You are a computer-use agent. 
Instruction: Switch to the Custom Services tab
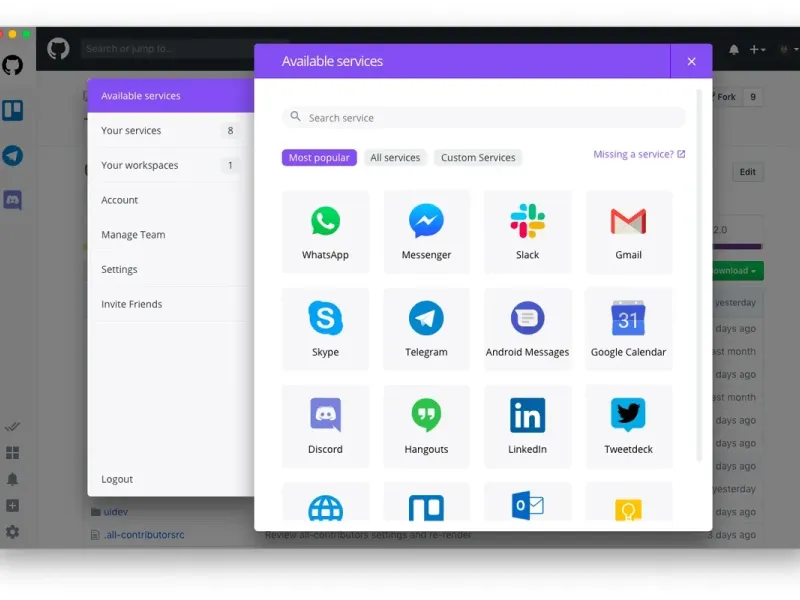(478, 158)
